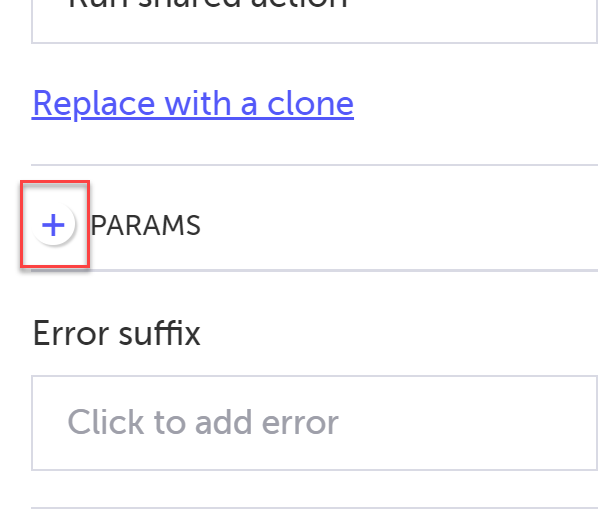
Task: Hit the add-parameter plus icon
Action: pyautogui.click(x=53, y=226)
